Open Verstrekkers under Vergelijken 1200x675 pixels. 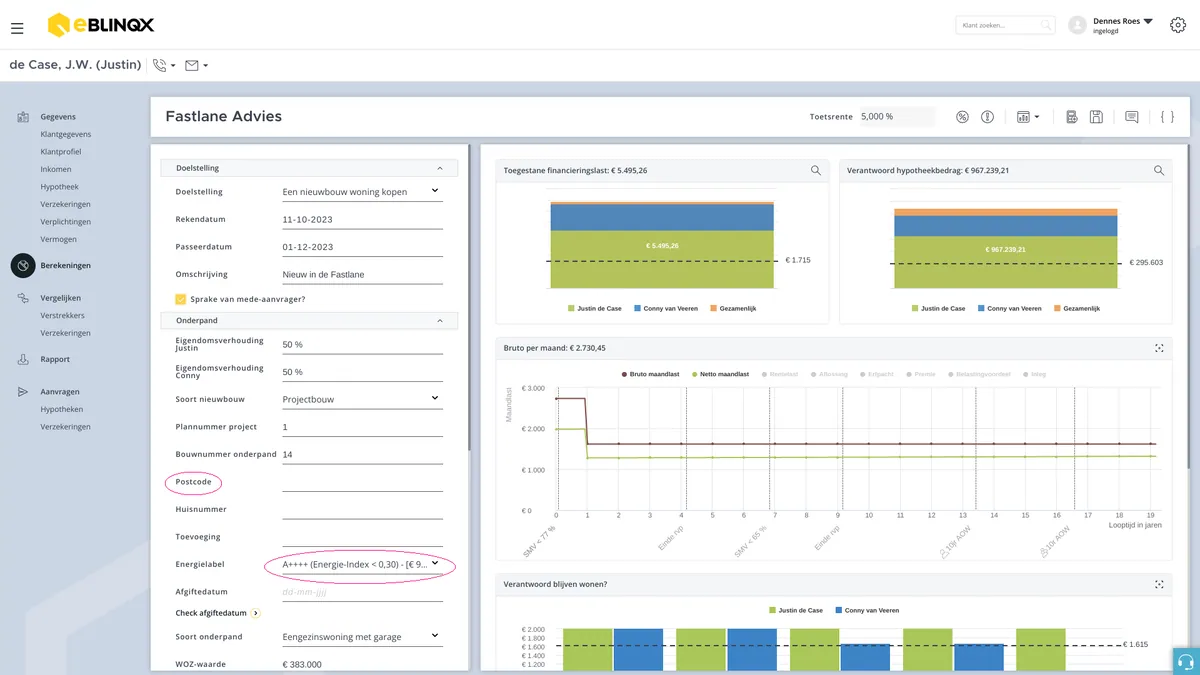click(x=63, y=315)
